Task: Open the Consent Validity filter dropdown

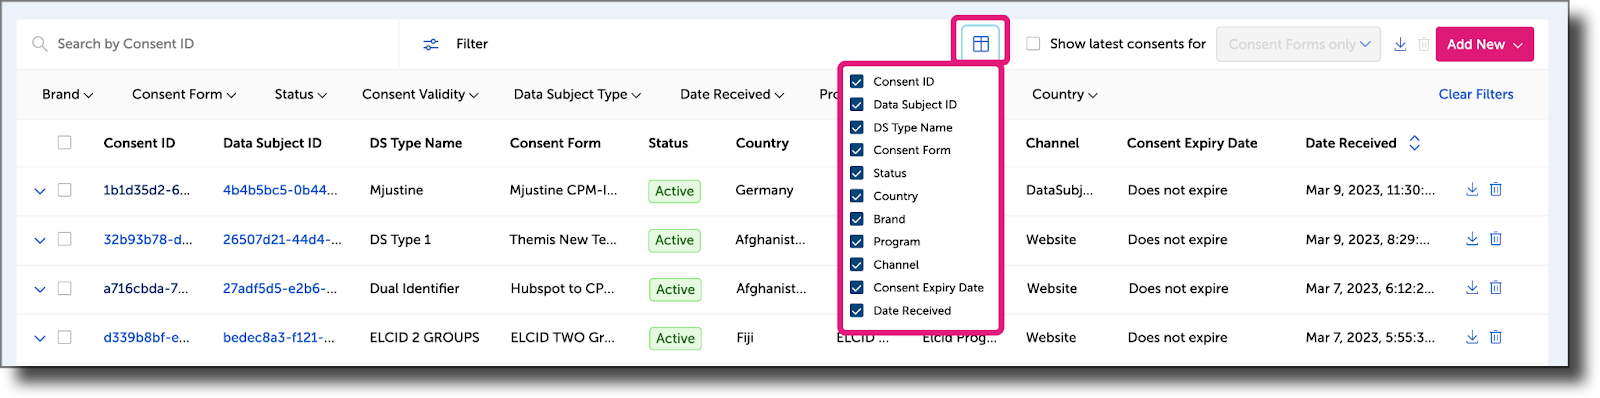Action: coord(420,94)
